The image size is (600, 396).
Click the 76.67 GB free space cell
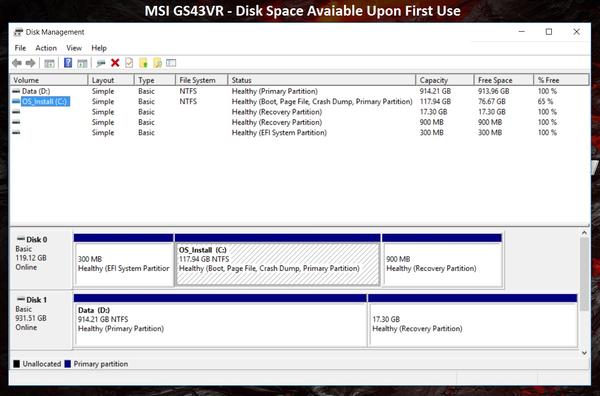click(x=492, y=101)
